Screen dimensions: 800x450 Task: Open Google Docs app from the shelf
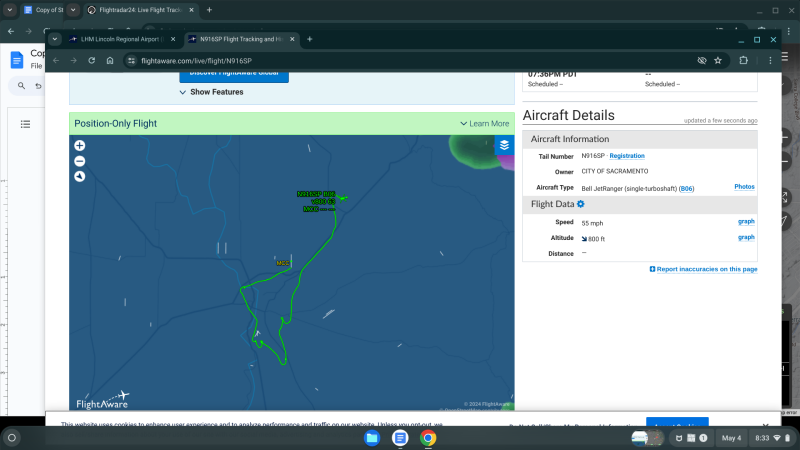coord(400,438)
